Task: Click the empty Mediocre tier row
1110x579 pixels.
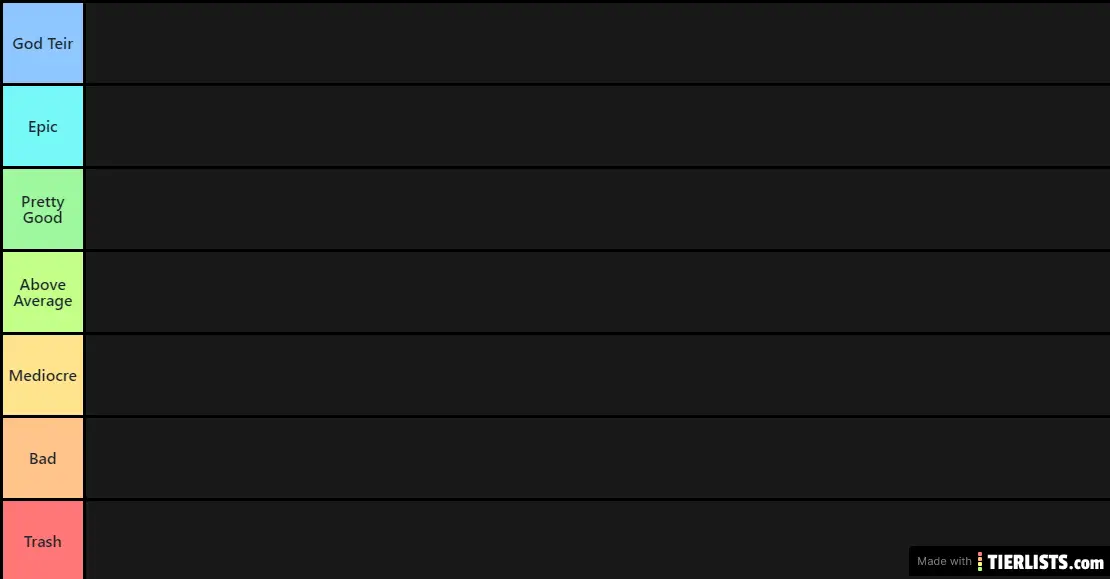Action: (596, 375)
